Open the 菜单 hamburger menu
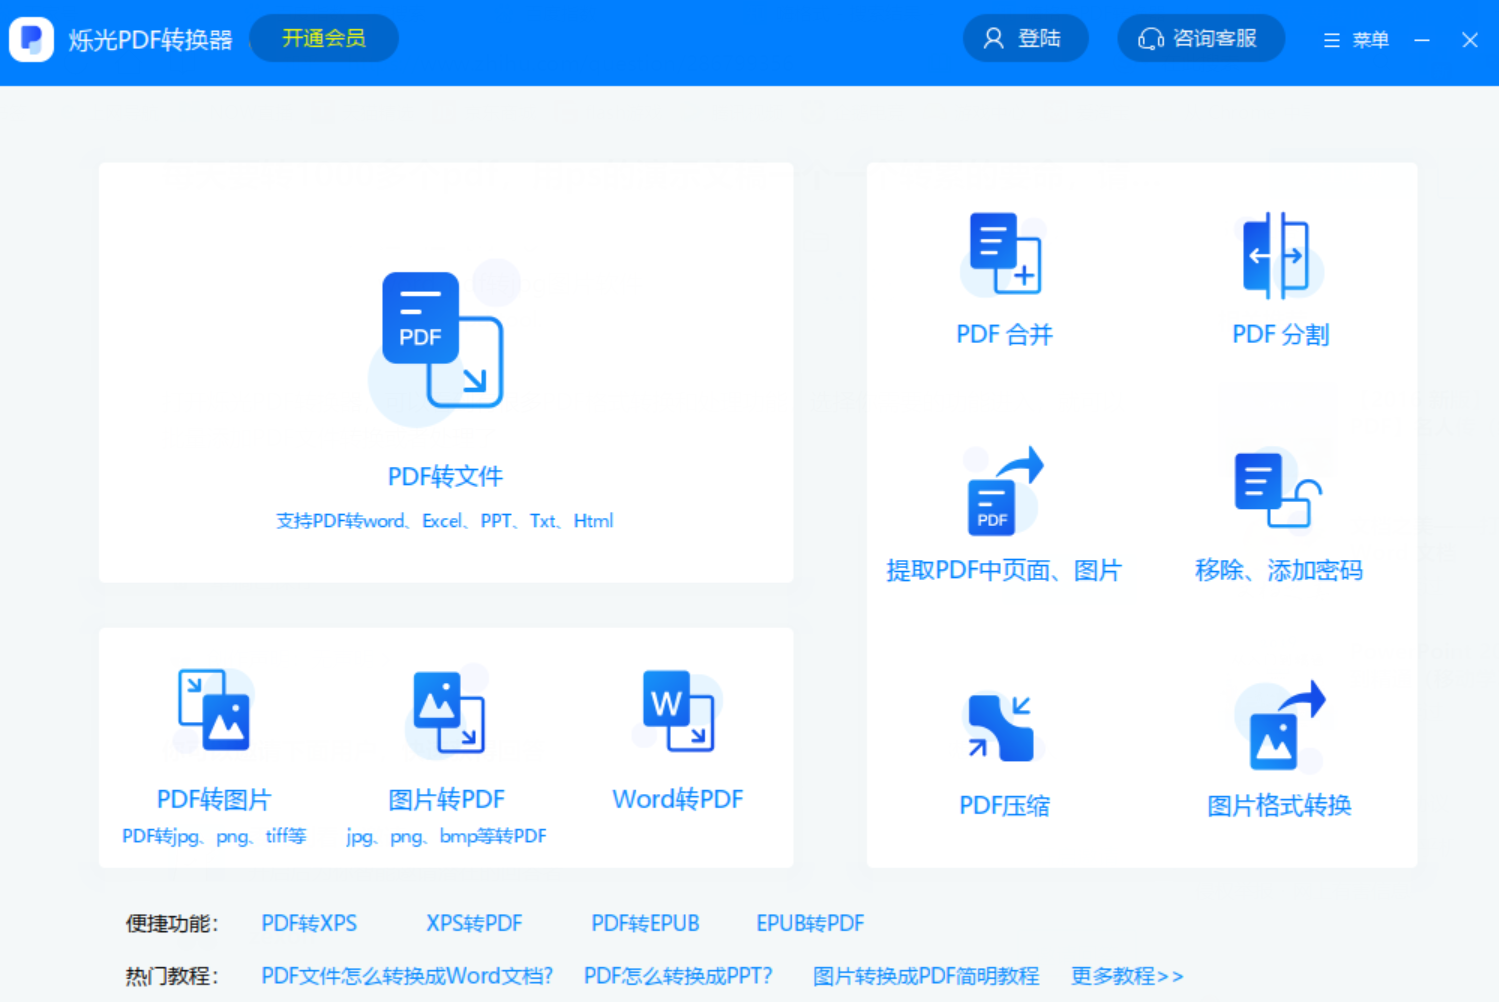This screenshot has width=1499, height=1002. (x=1356, y=40)
